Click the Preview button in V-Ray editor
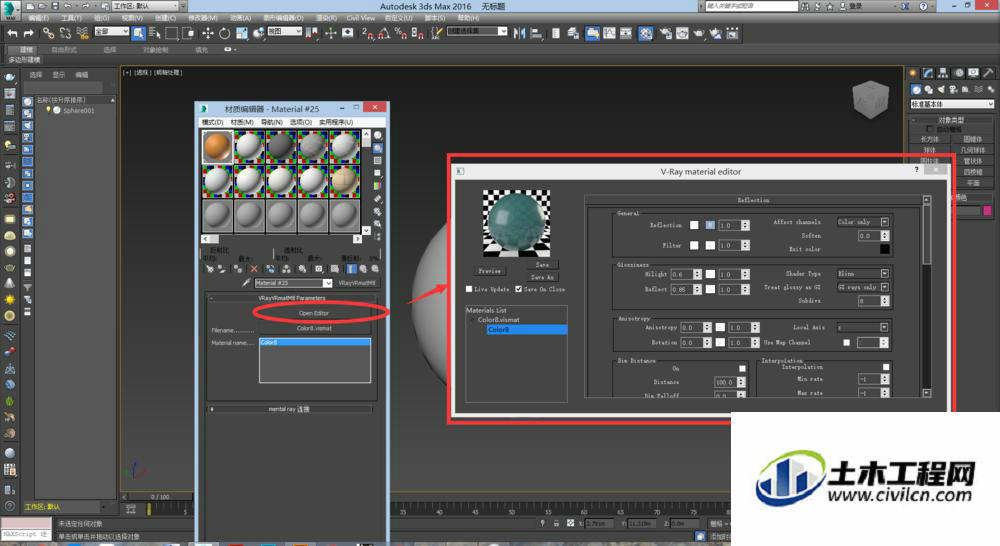The image size is (1000, 546). click(x=490, y=271)
